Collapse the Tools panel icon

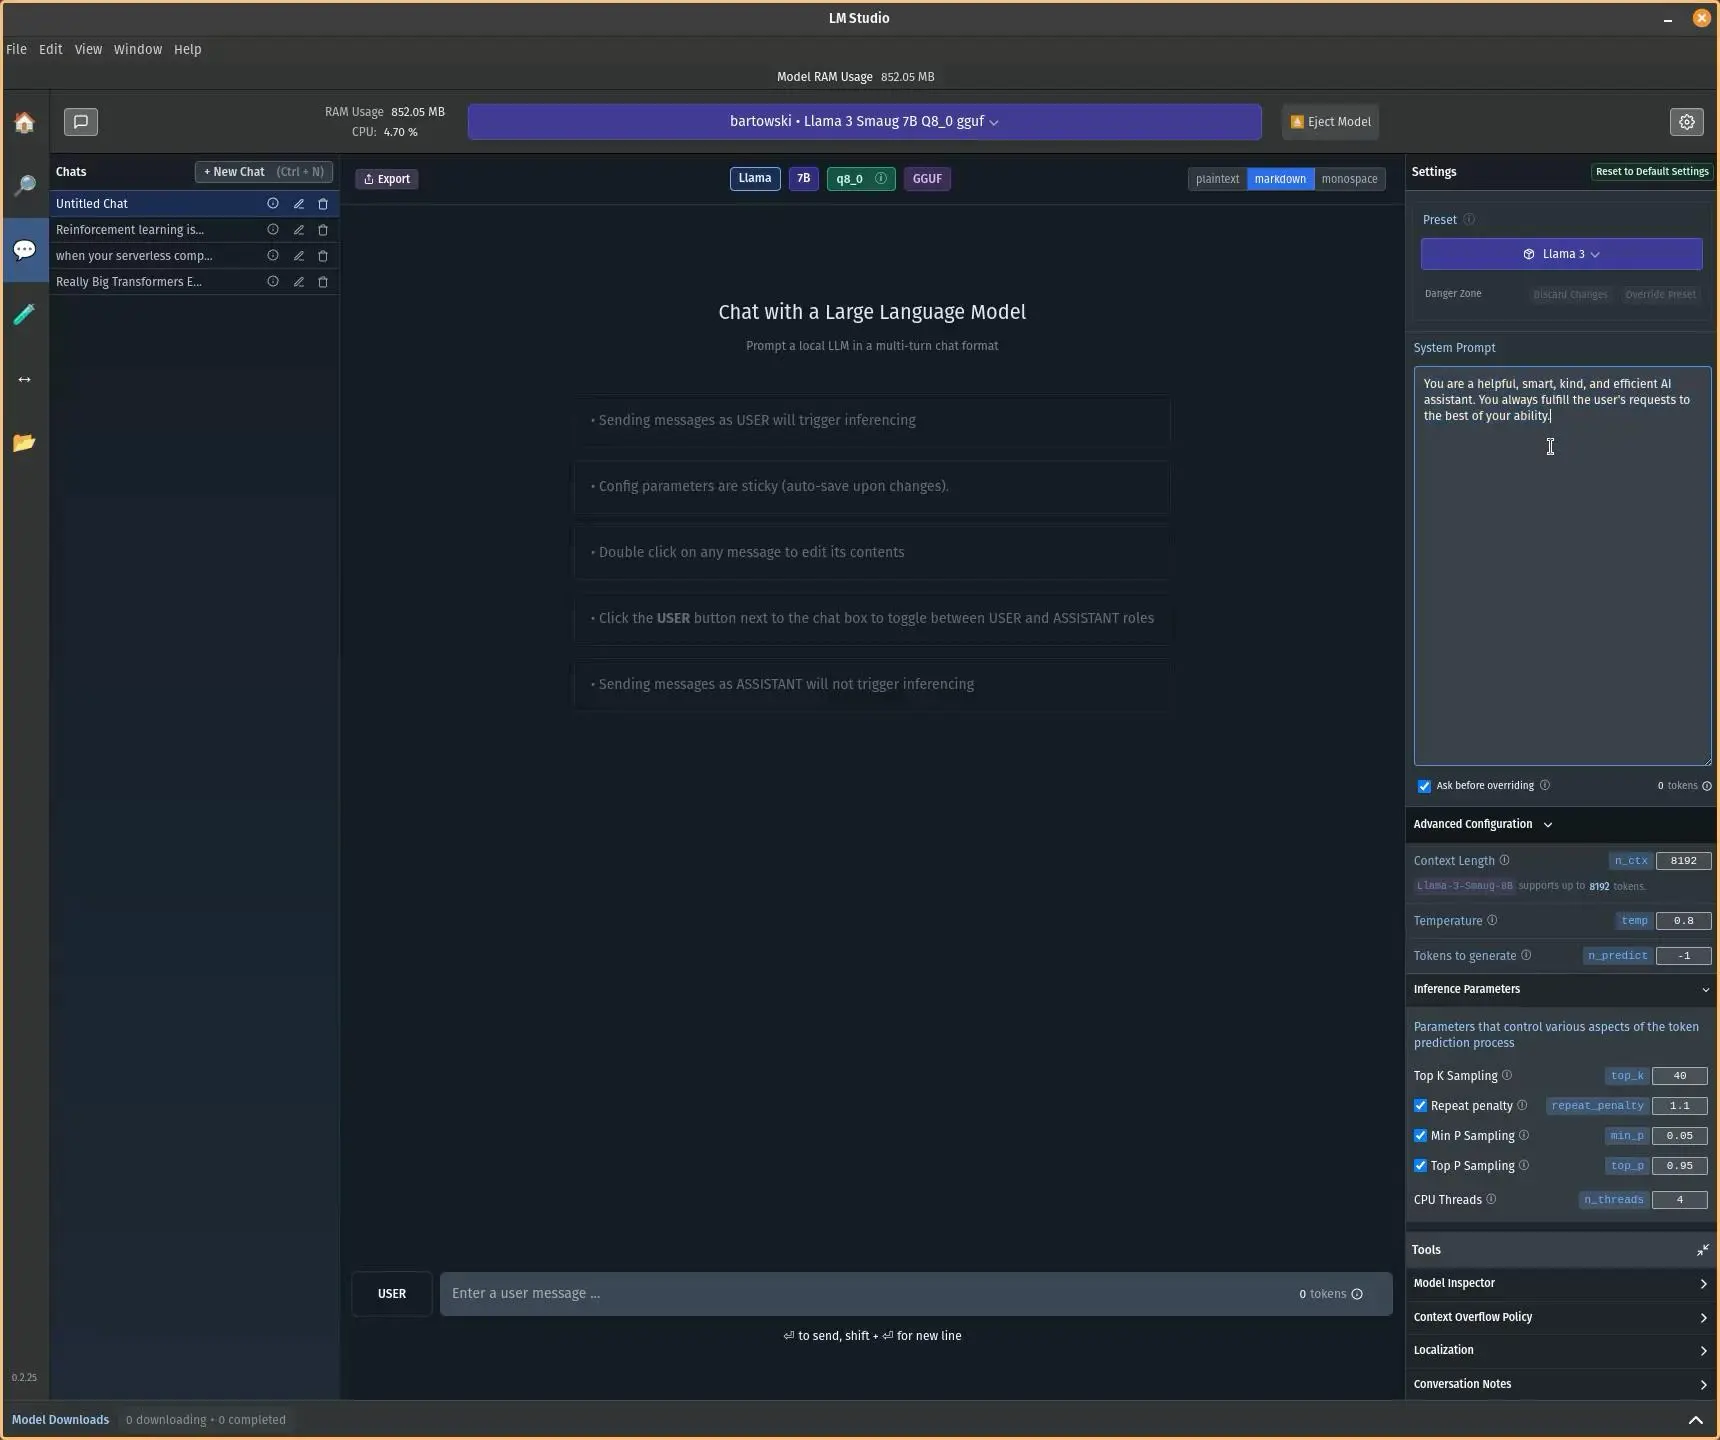pyautogui.click(x=1702, y=1250)
